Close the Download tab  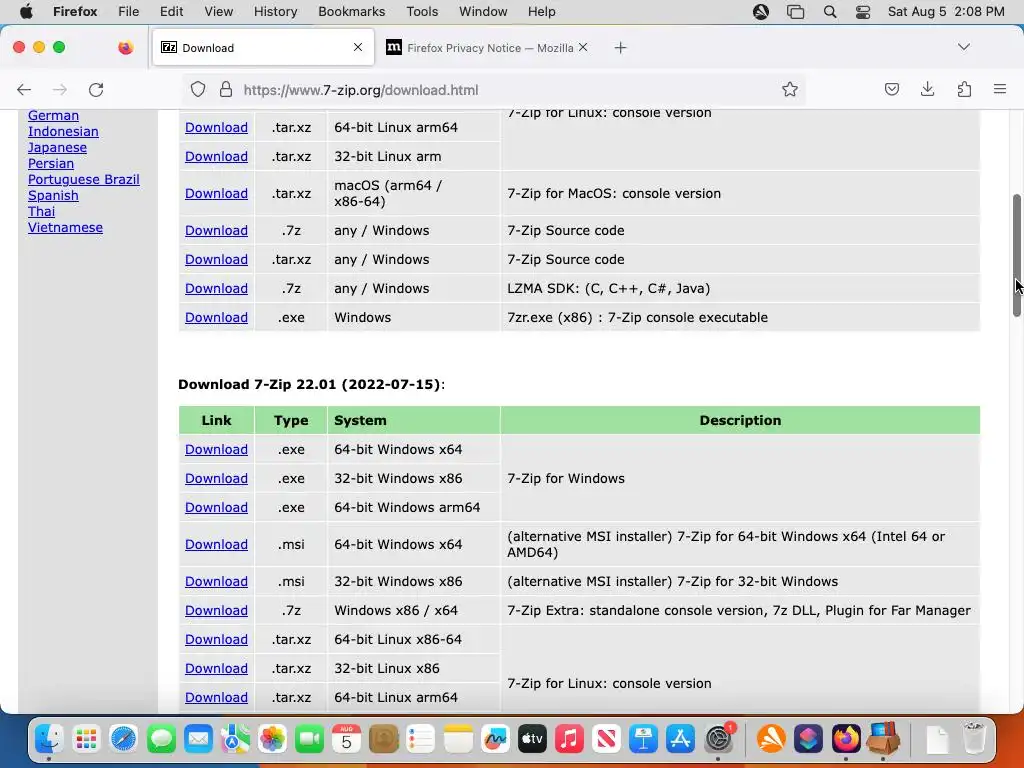(x=358, y=47)
